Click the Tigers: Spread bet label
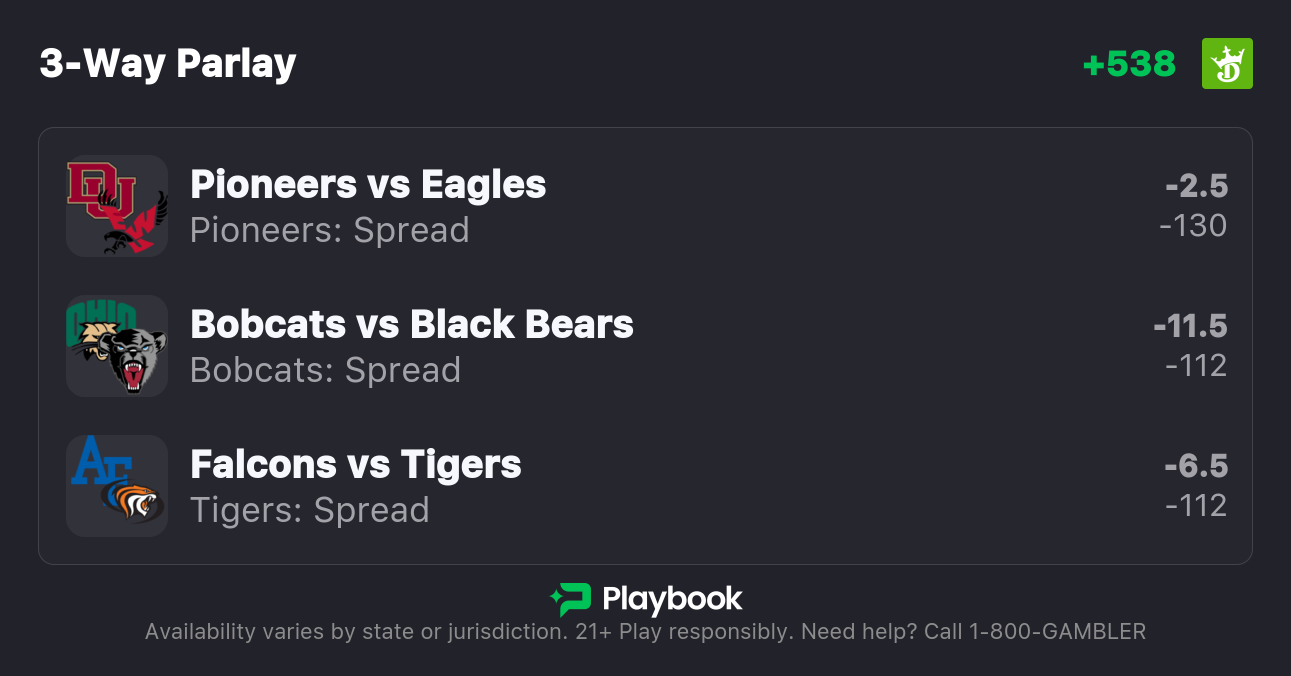This screenshot has height=676, width=1291. [310, 510]
